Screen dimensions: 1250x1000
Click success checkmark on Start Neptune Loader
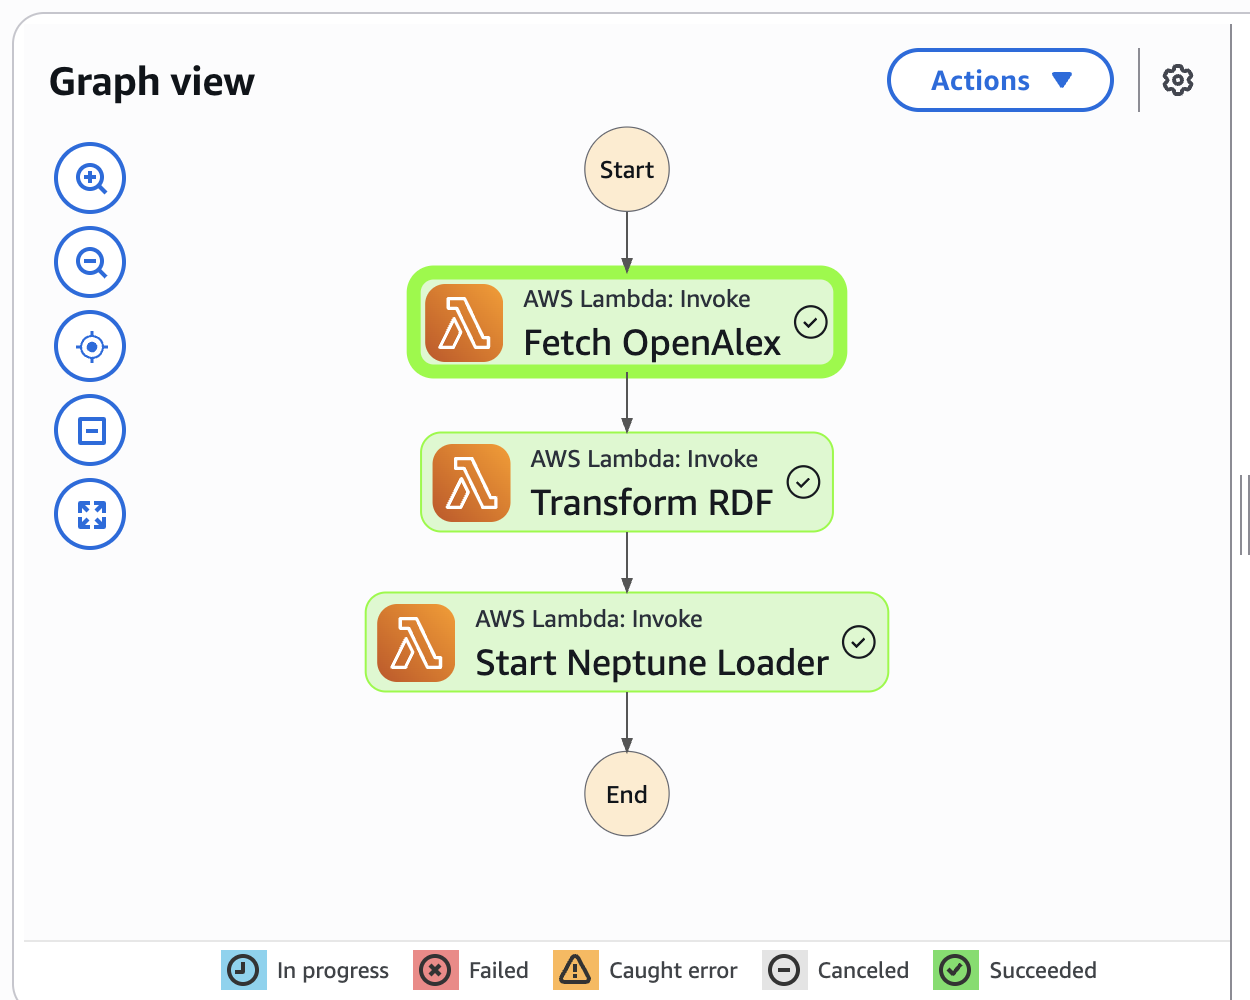pos(859,642)
